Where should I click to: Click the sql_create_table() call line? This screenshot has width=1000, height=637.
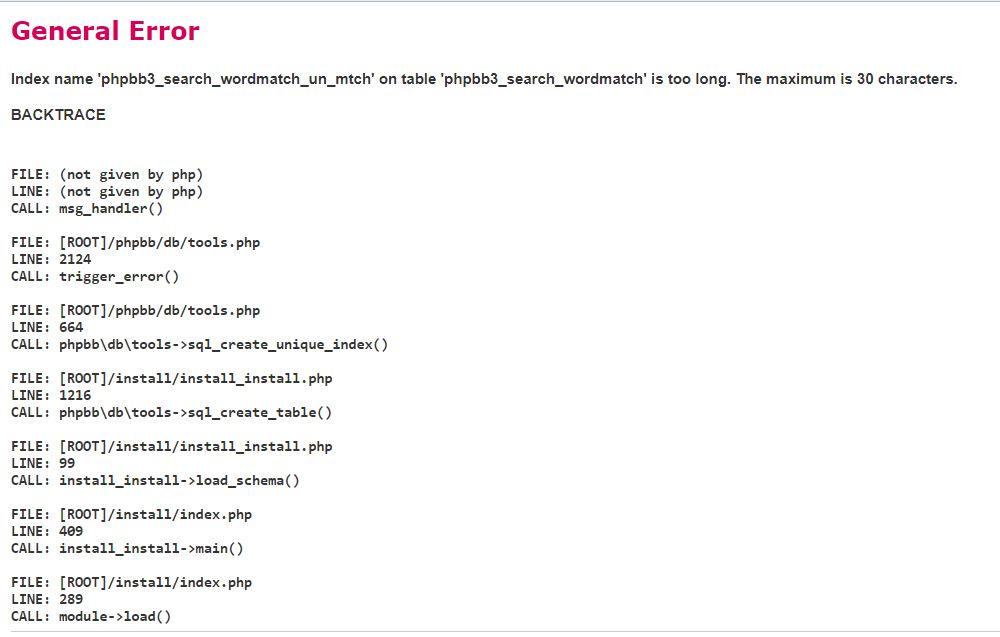coord(171,412)
